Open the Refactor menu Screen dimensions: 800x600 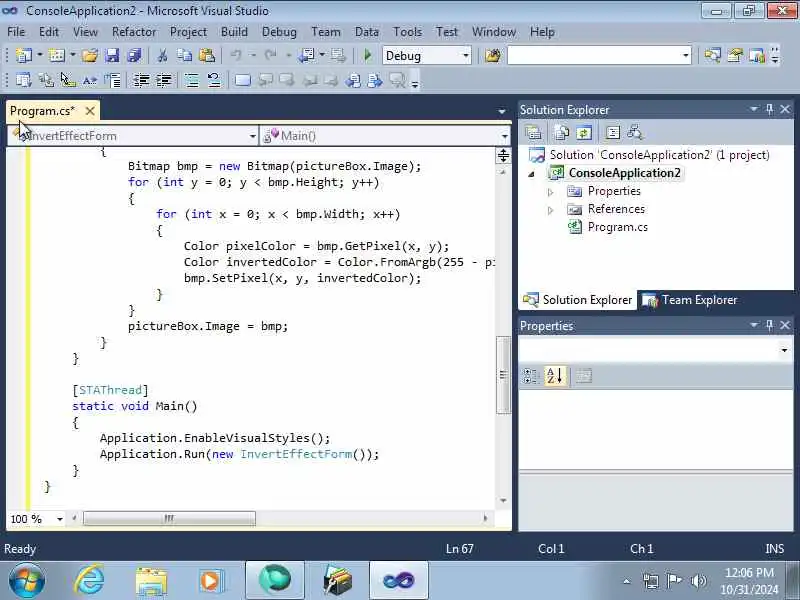134,32
